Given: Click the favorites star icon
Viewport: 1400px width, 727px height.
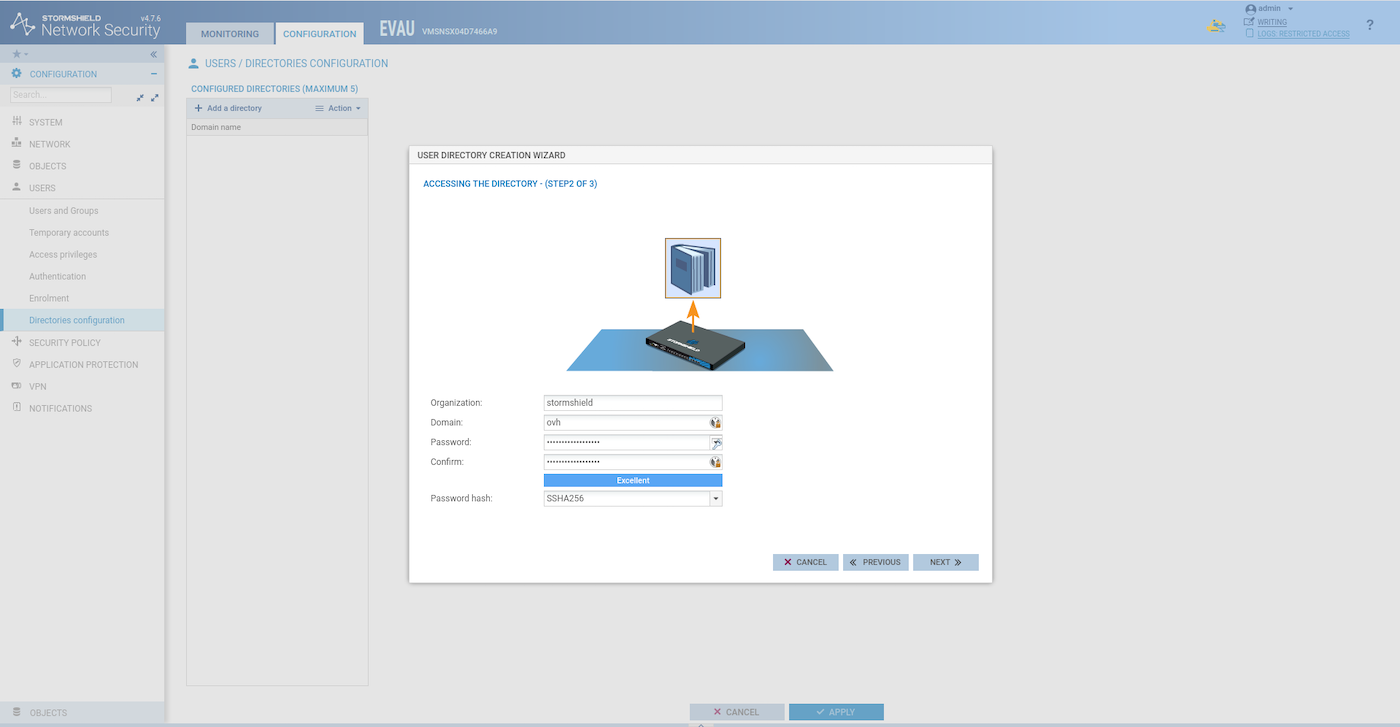Looking at the screenshot, I should pyautogui.click(x=16, y=54).
